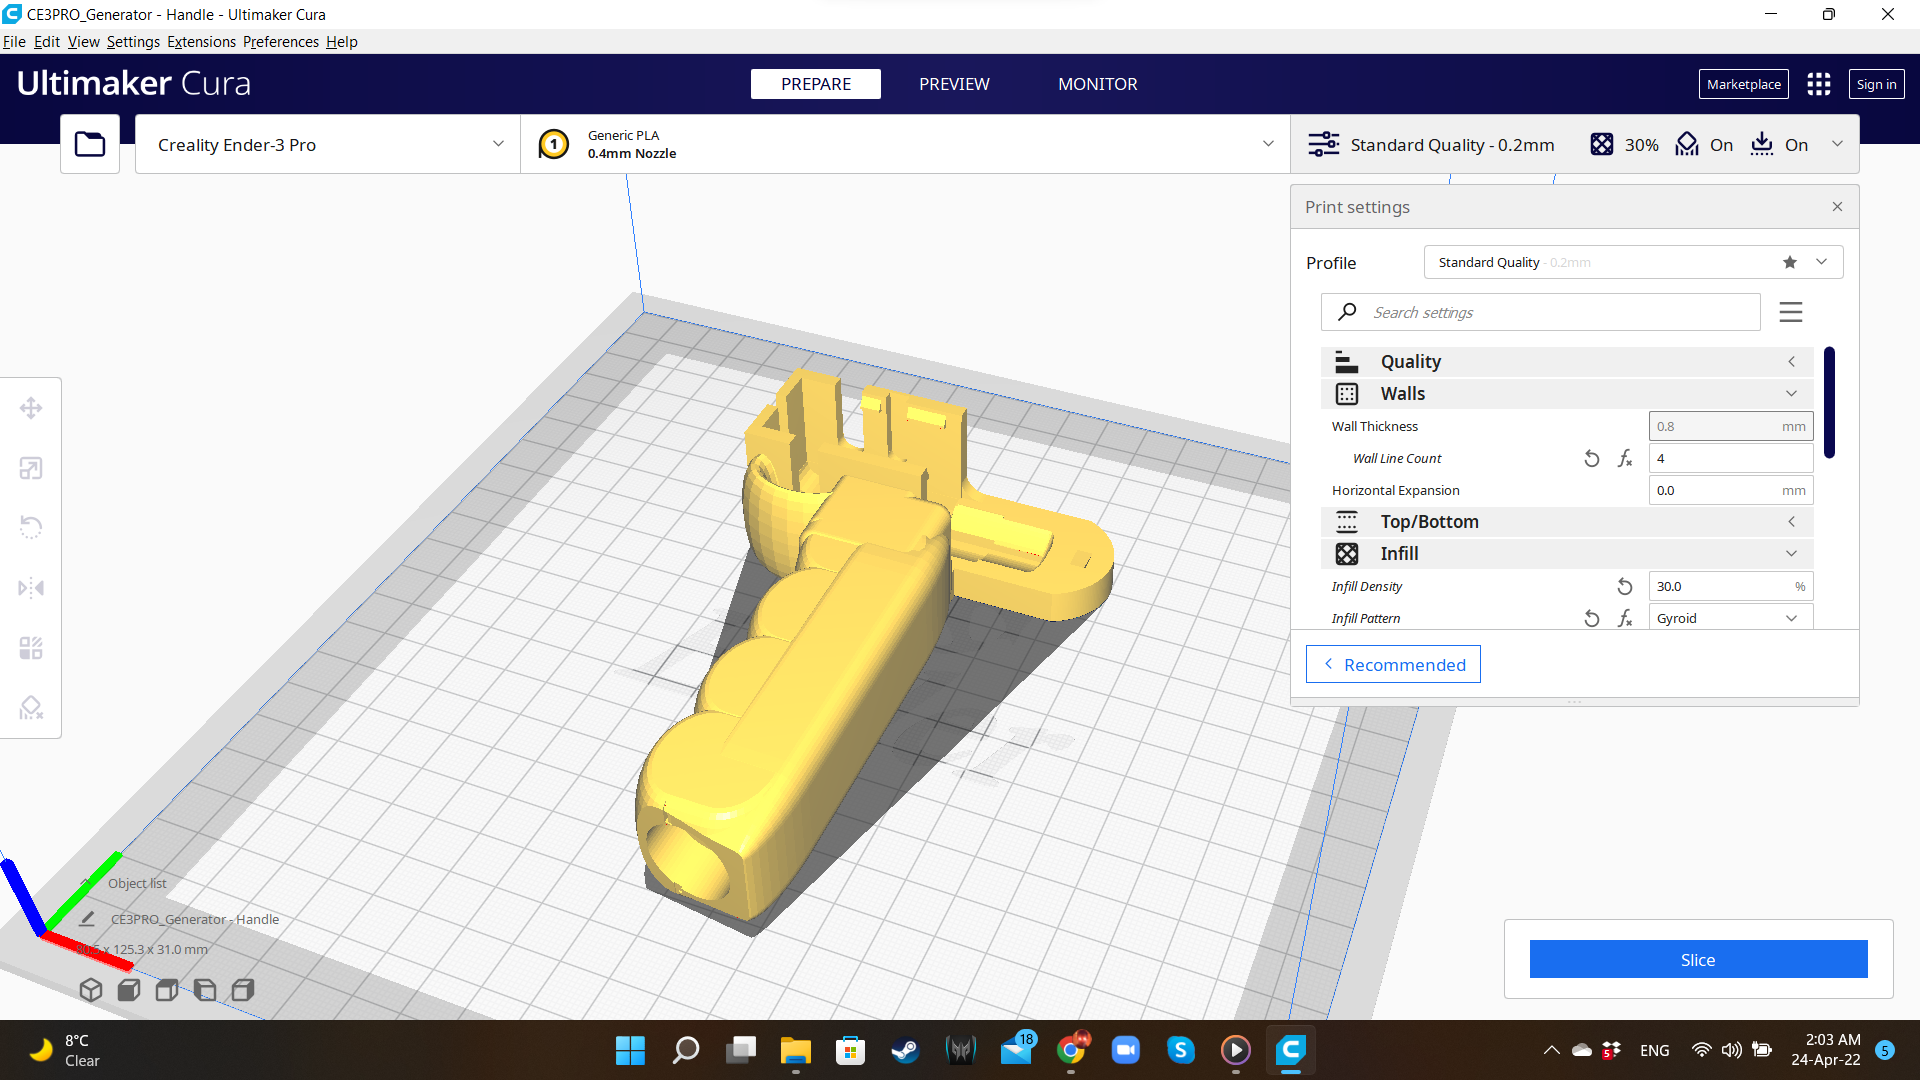
Task: Click the Support Blocker icon
Action: pos(32,707)
